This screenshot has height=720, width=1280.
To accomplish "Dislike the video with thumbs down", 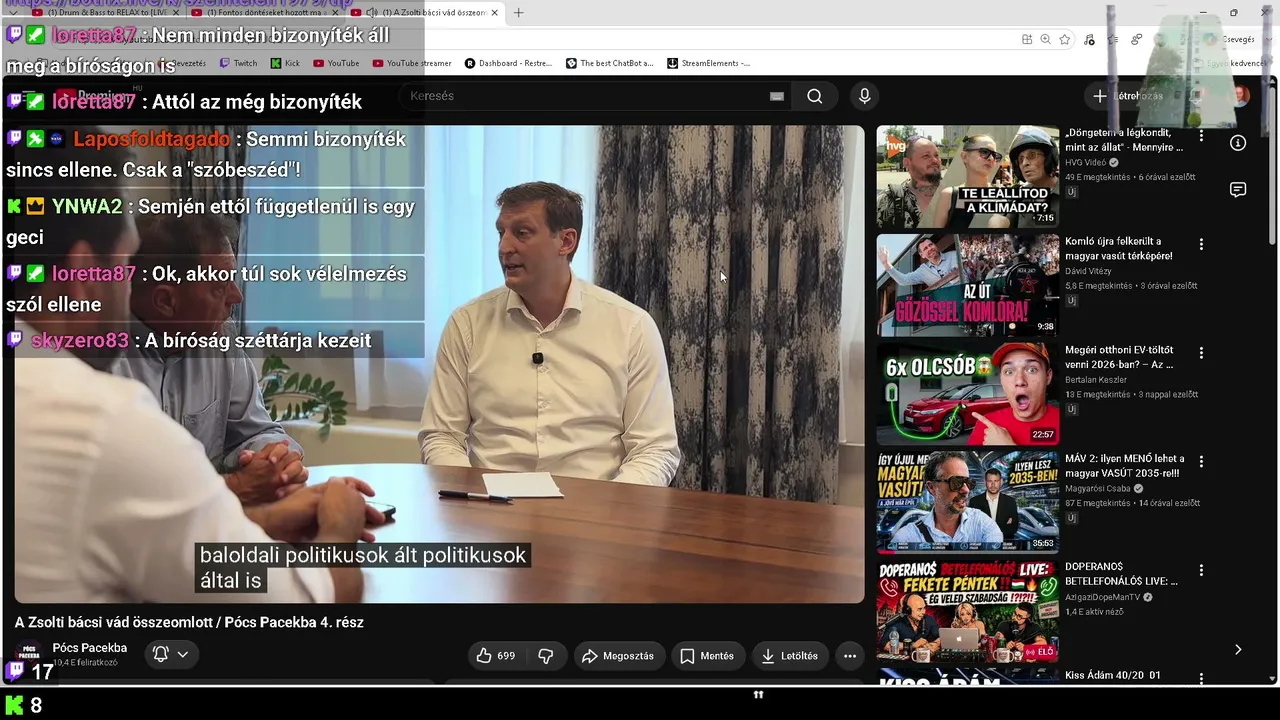I will [546, 656].
